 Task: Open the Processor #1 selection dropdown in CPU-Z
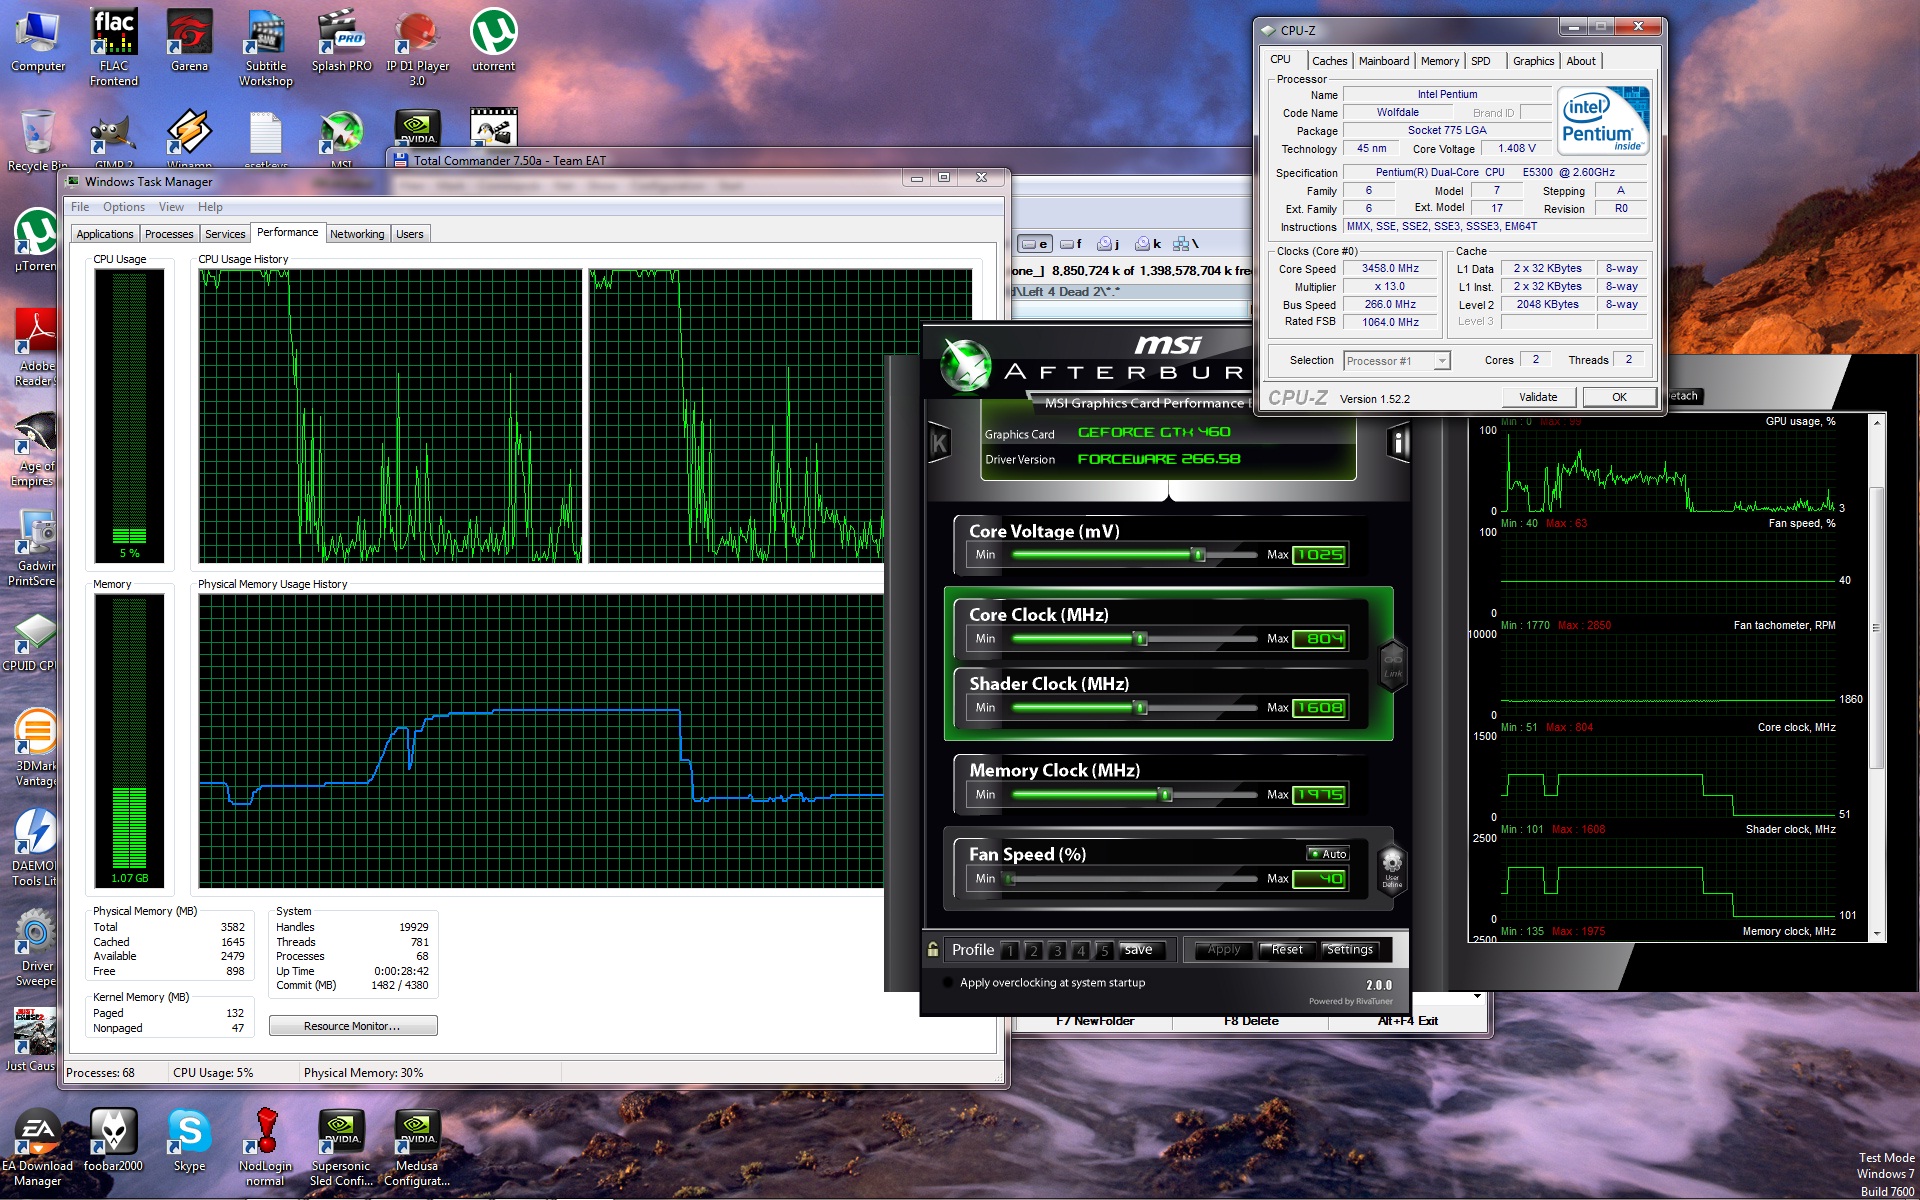[x=1397, y=361]
